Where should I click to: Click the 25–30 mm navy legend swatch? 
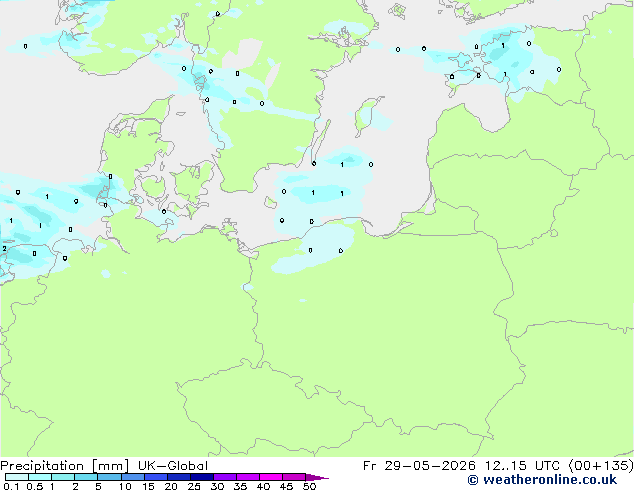[202, 477]
